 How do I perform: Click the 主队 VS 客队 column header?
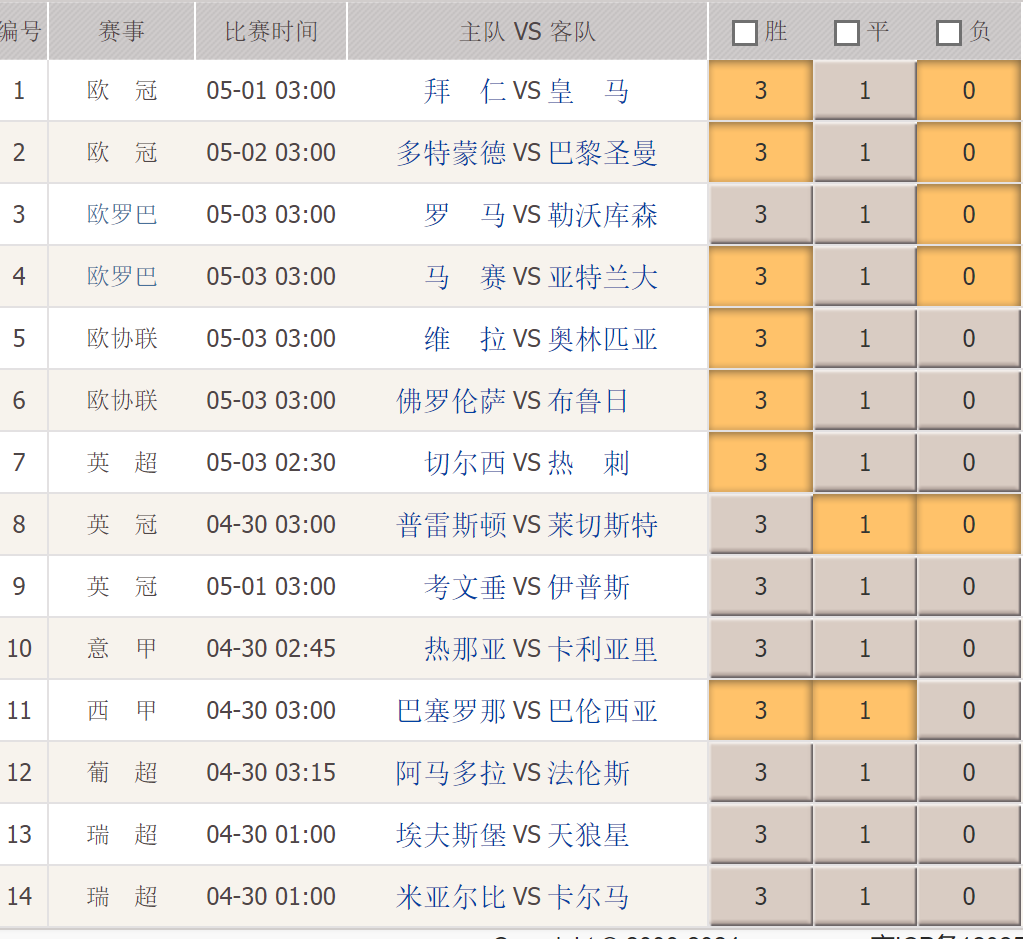click(527, 31)
